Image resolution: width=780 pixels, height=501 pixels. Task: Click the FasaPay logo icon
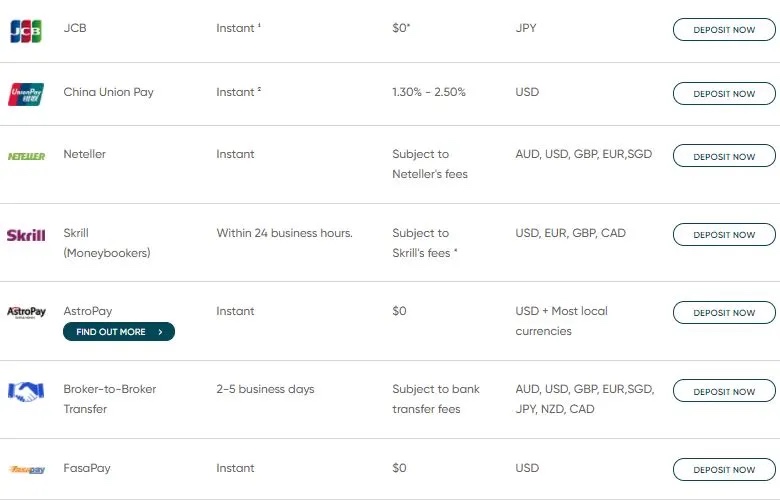26,469
